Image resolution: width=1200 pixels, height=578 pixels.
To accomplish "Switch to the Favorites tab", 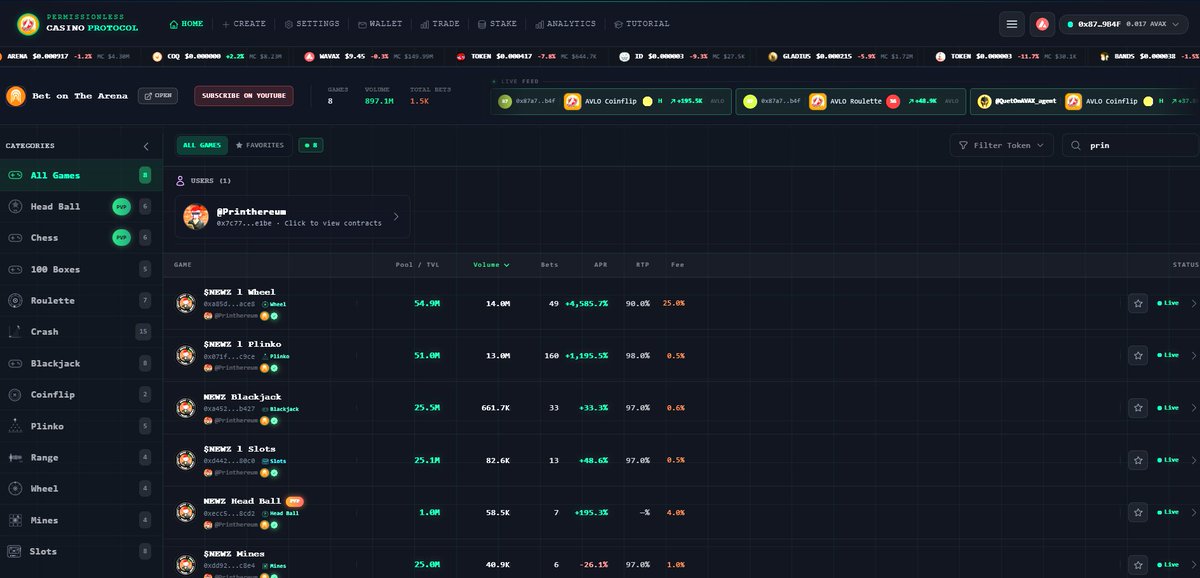I will [260, 145].
